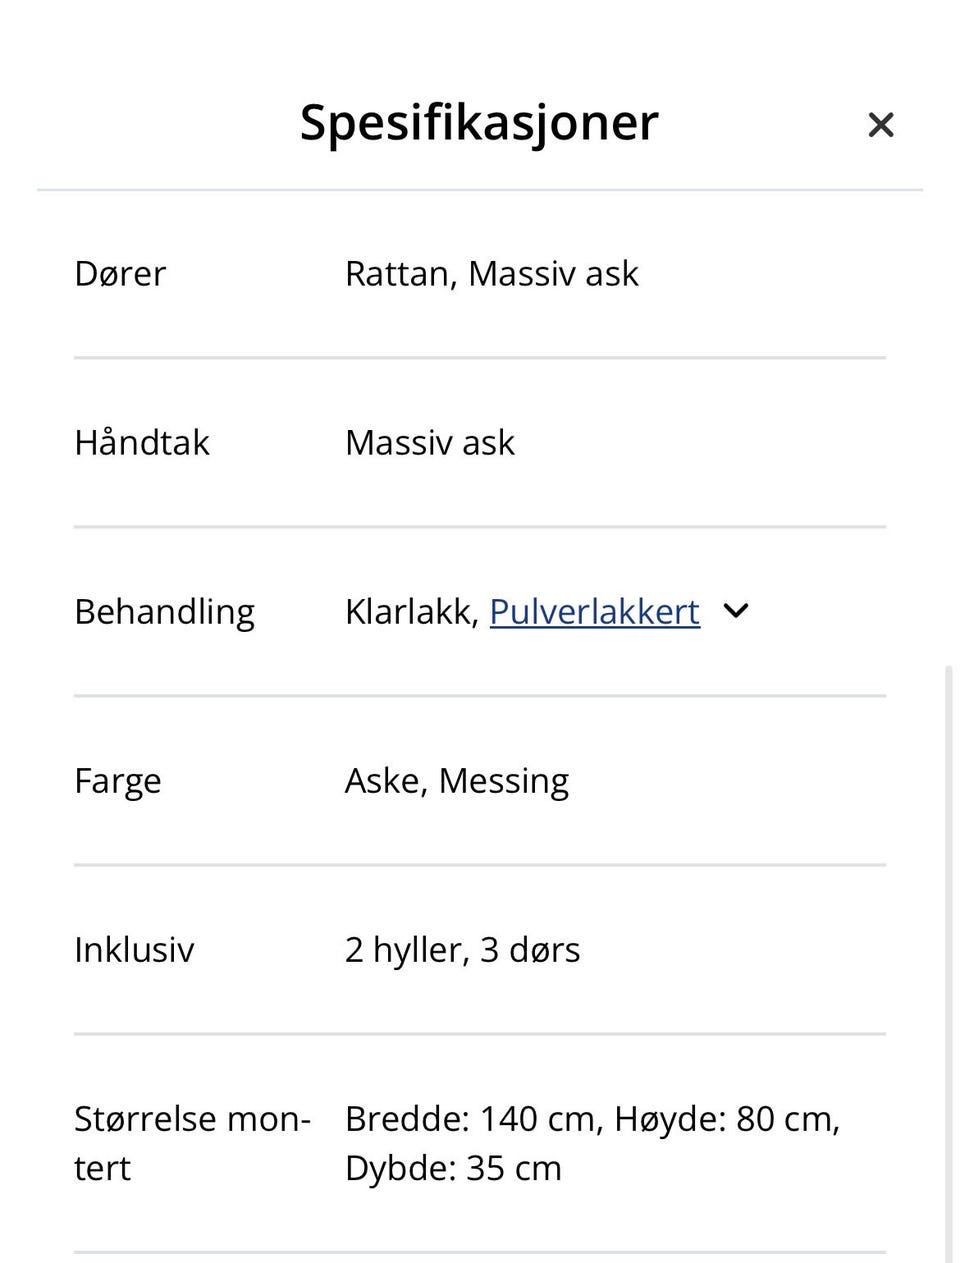Select the Dører row label
Screen dimensions: 960x1263
click(120, 273)
